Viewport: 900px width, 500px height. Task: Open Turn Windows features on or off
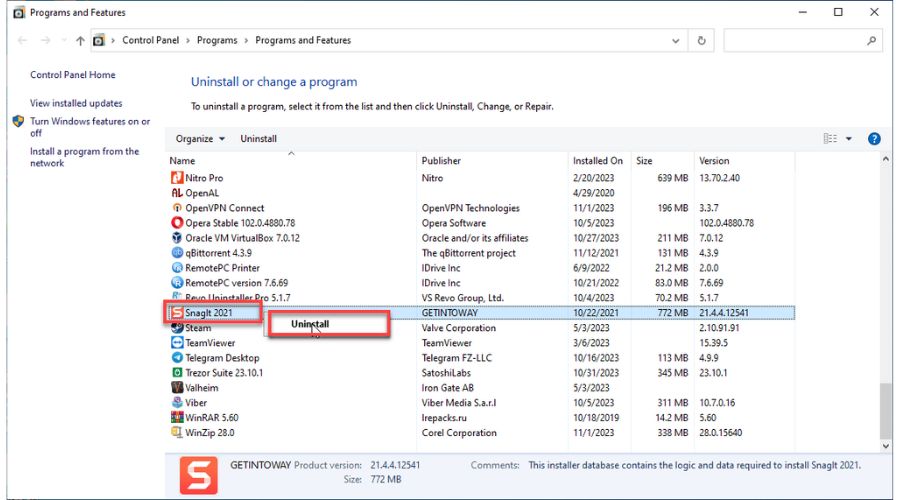tap(90, 127)
